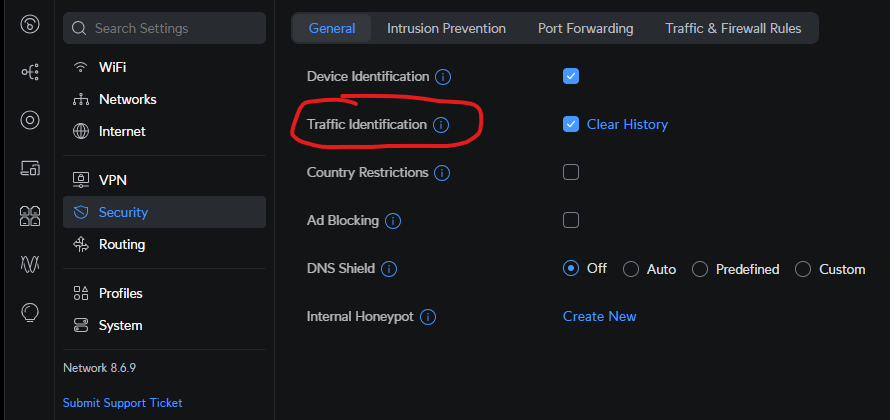
Task: Click the info icon beside Internal Honeypot
Action: [428, 317]
